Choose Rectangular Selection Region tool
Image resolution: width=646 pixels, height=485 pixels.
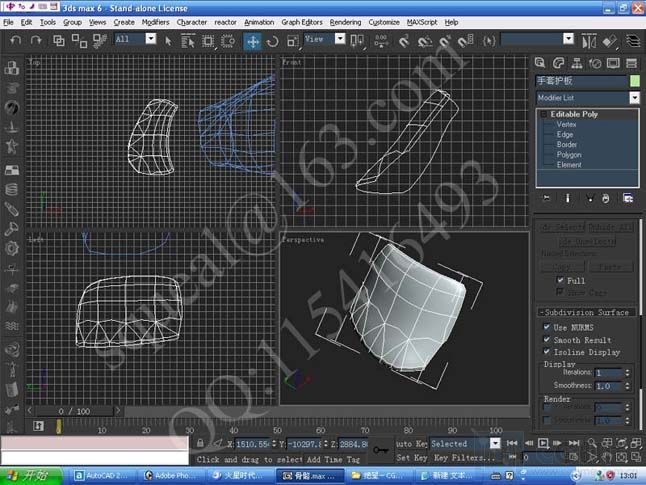(x=208, y=41)
